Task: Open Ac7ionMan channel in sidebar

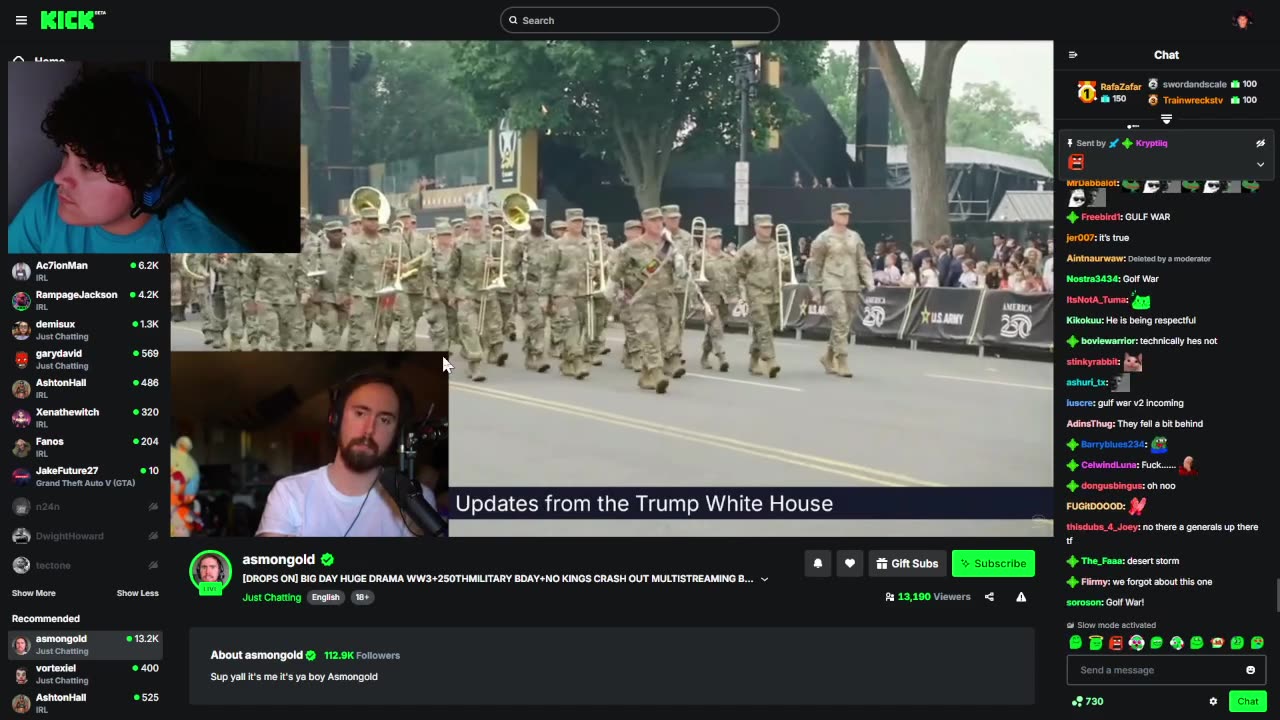Action: (85, 271)
